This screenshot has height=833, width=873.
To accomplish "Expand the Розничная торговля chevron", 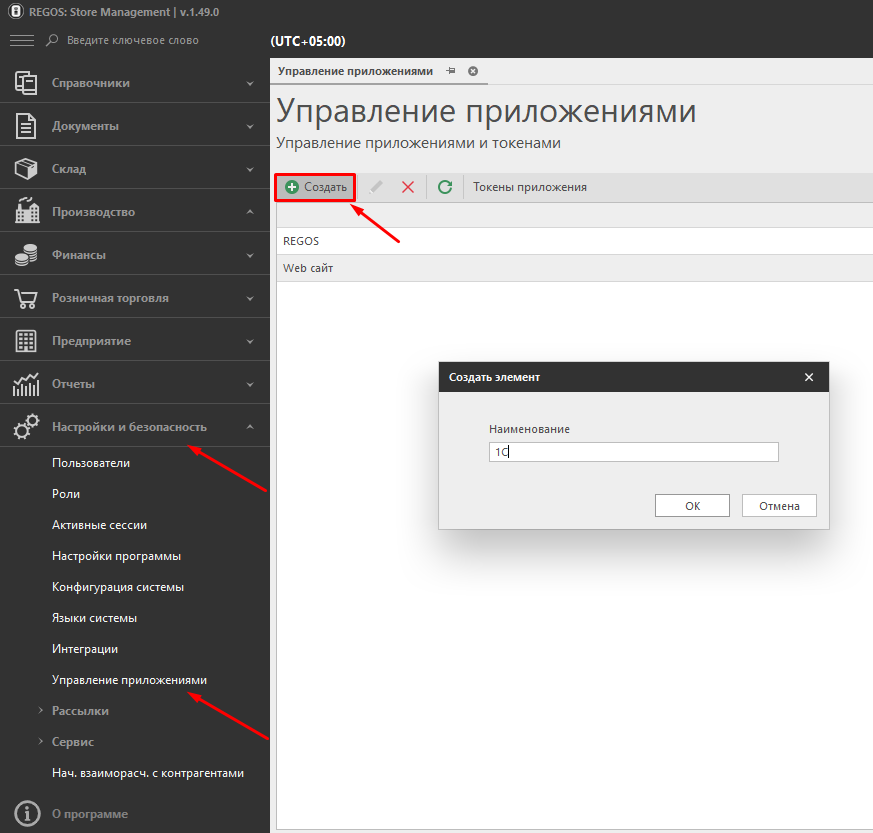I will tap(250, 298).
